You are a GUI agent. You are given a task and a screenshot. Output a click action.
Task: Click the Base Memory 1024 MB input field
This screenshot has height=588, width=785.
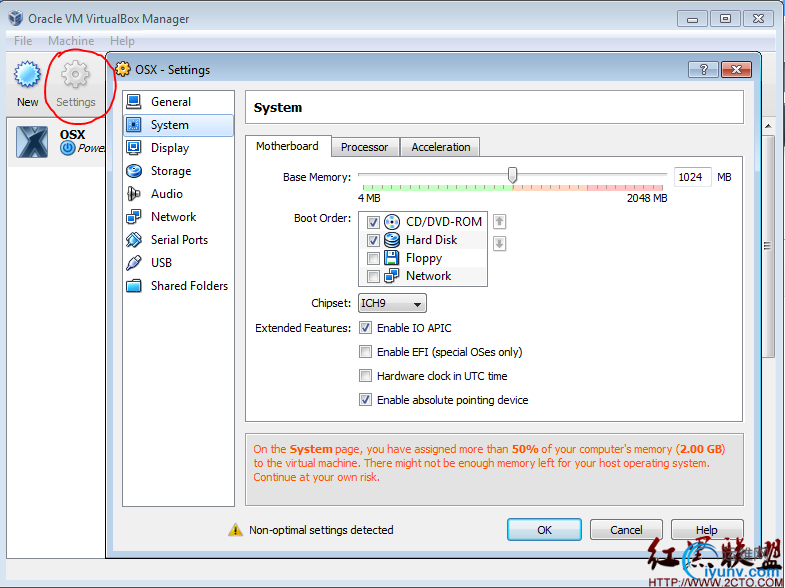click(692, 177)
